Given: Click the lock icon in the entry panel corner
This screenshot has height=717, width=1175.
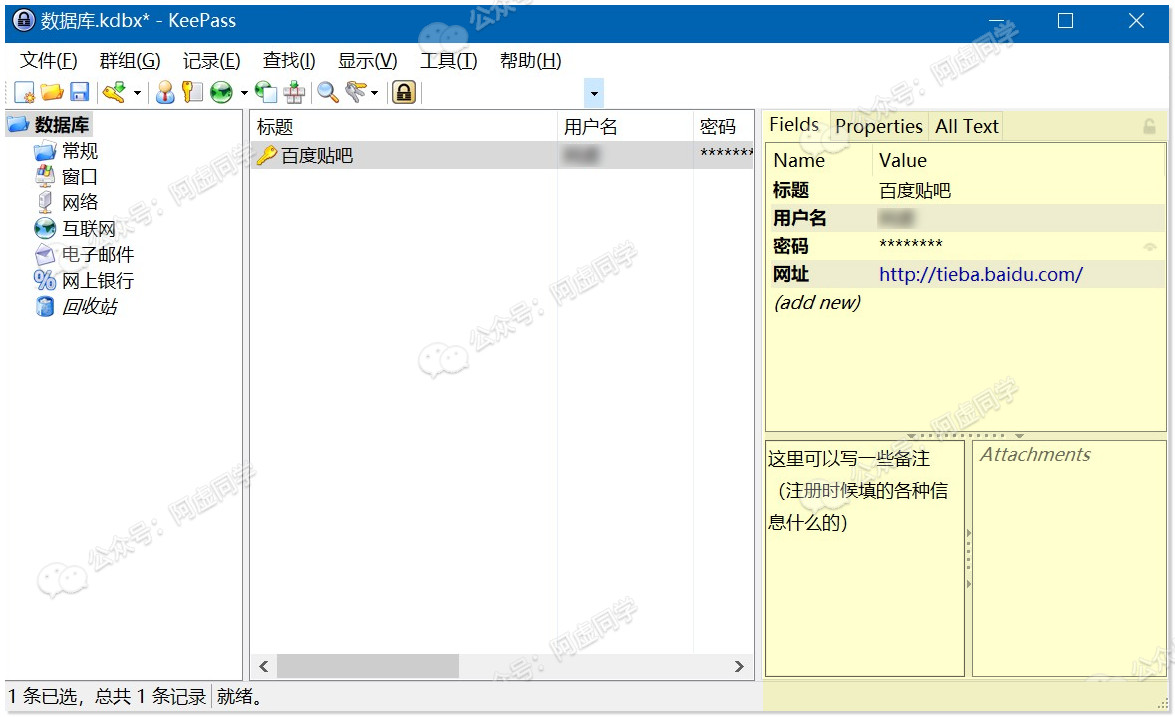Looking at the screenshot, I should click(1150, 127).
